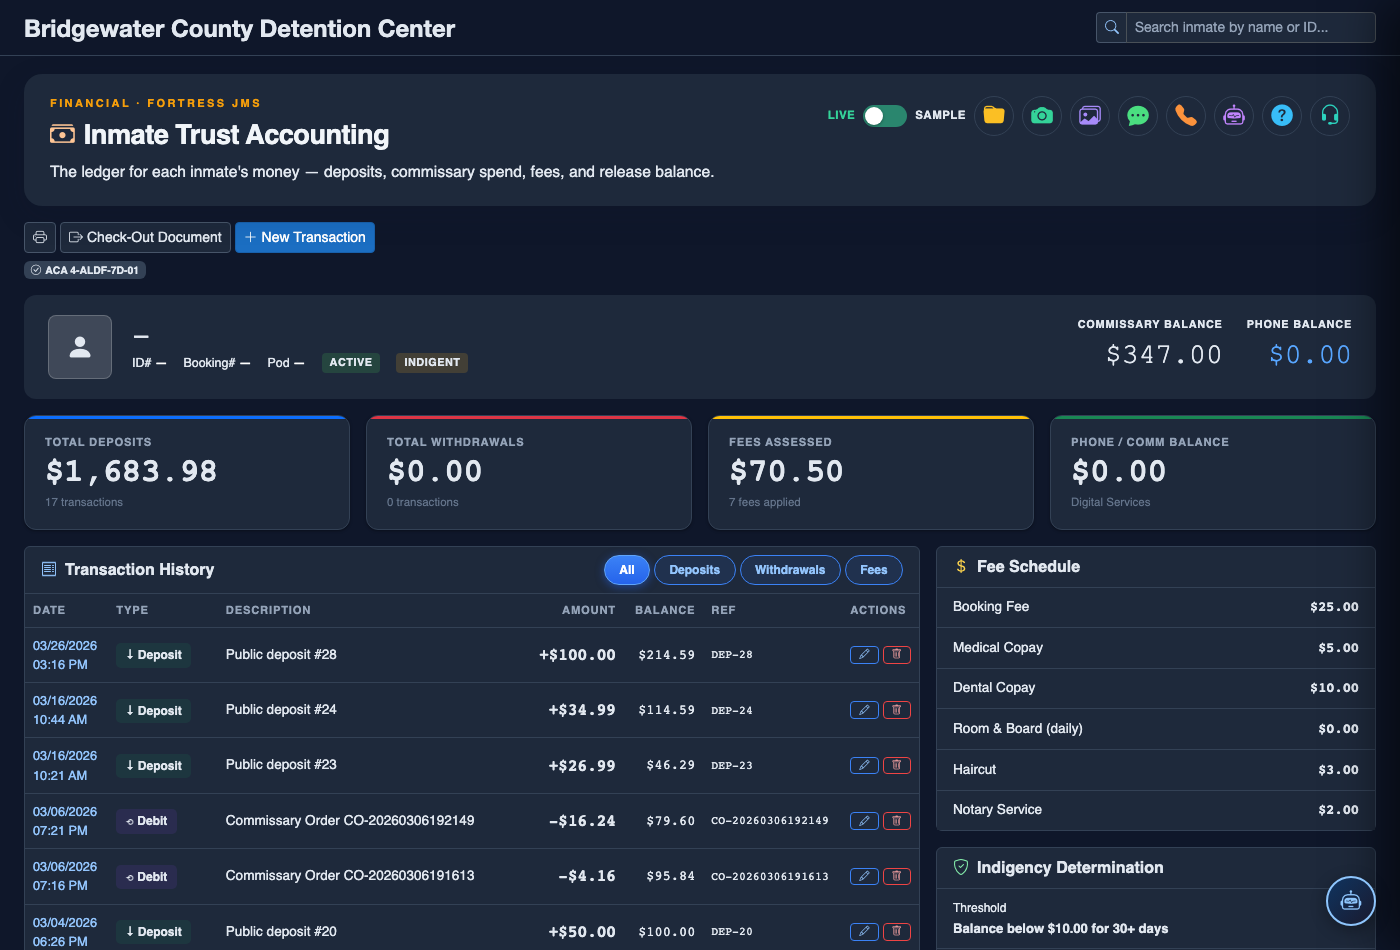Viewport: 1400px width, 950px height.
Task: Open the purple robot assistant icon
Action: [x=1234, y=116]
